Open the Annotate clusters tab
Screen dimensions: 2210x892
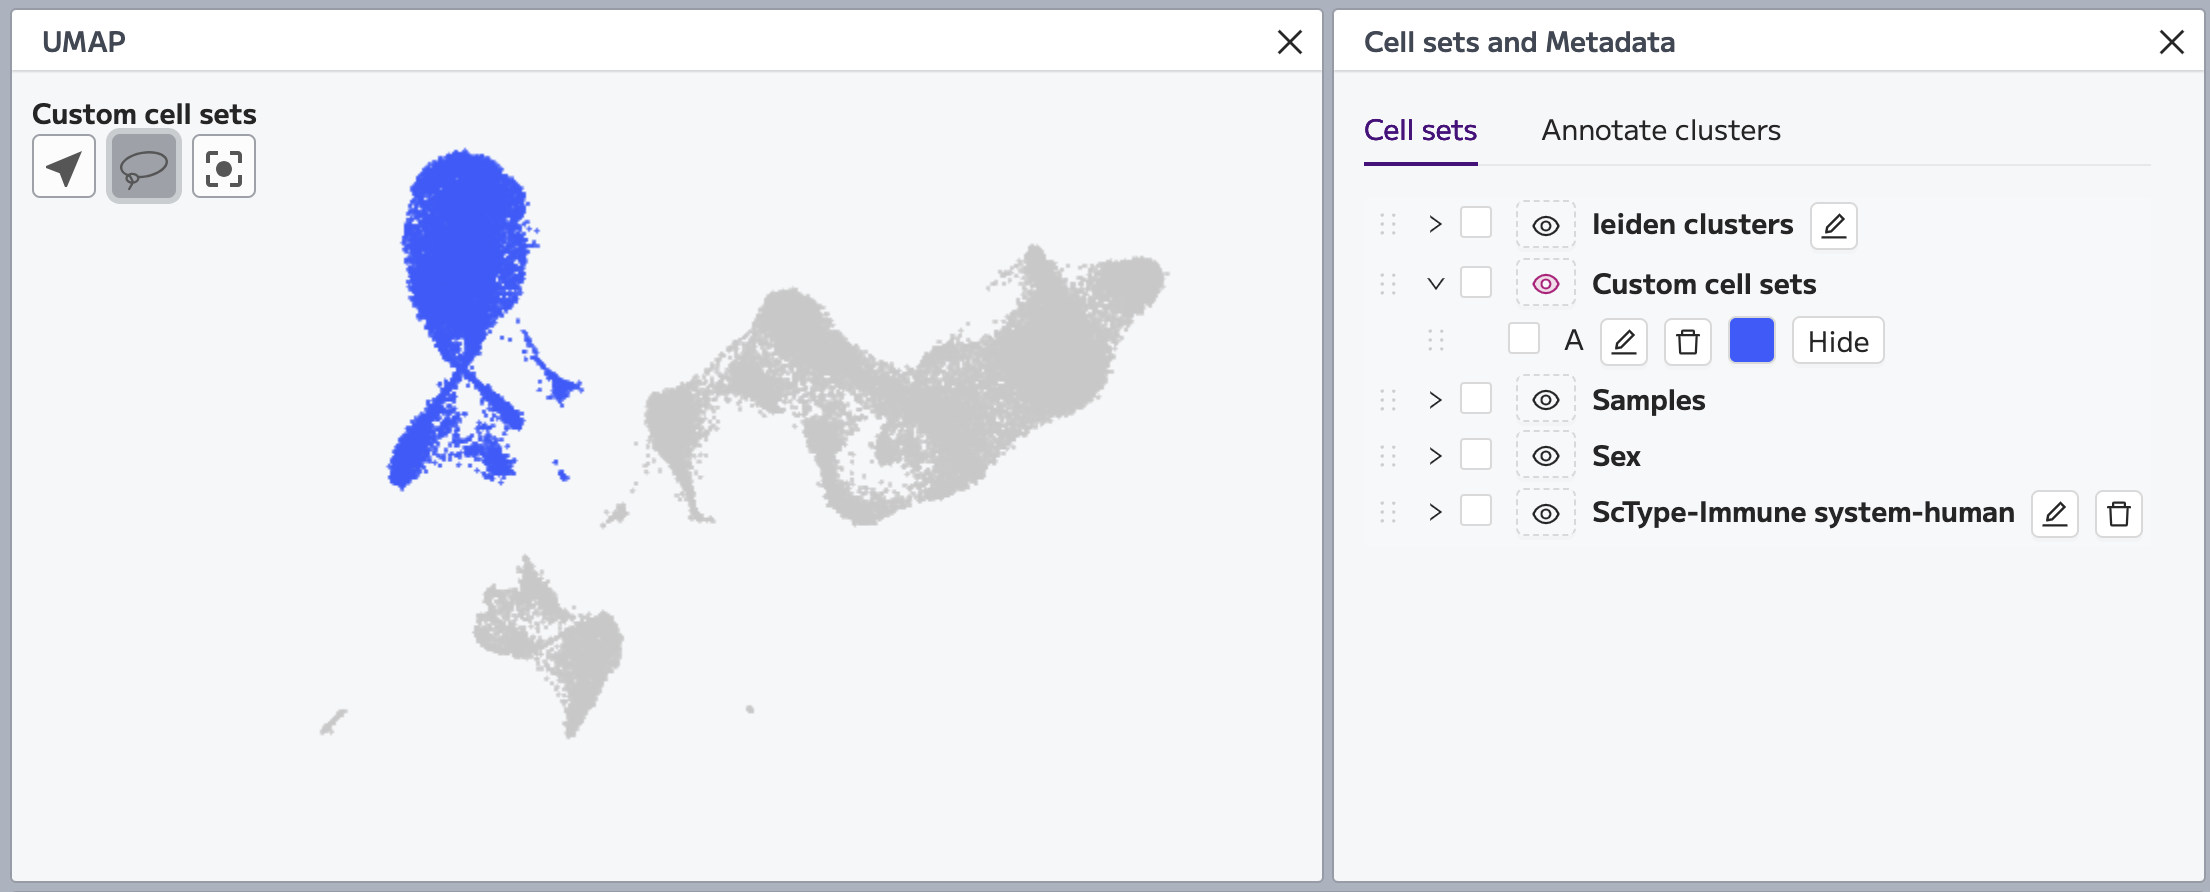point(1661,130)
